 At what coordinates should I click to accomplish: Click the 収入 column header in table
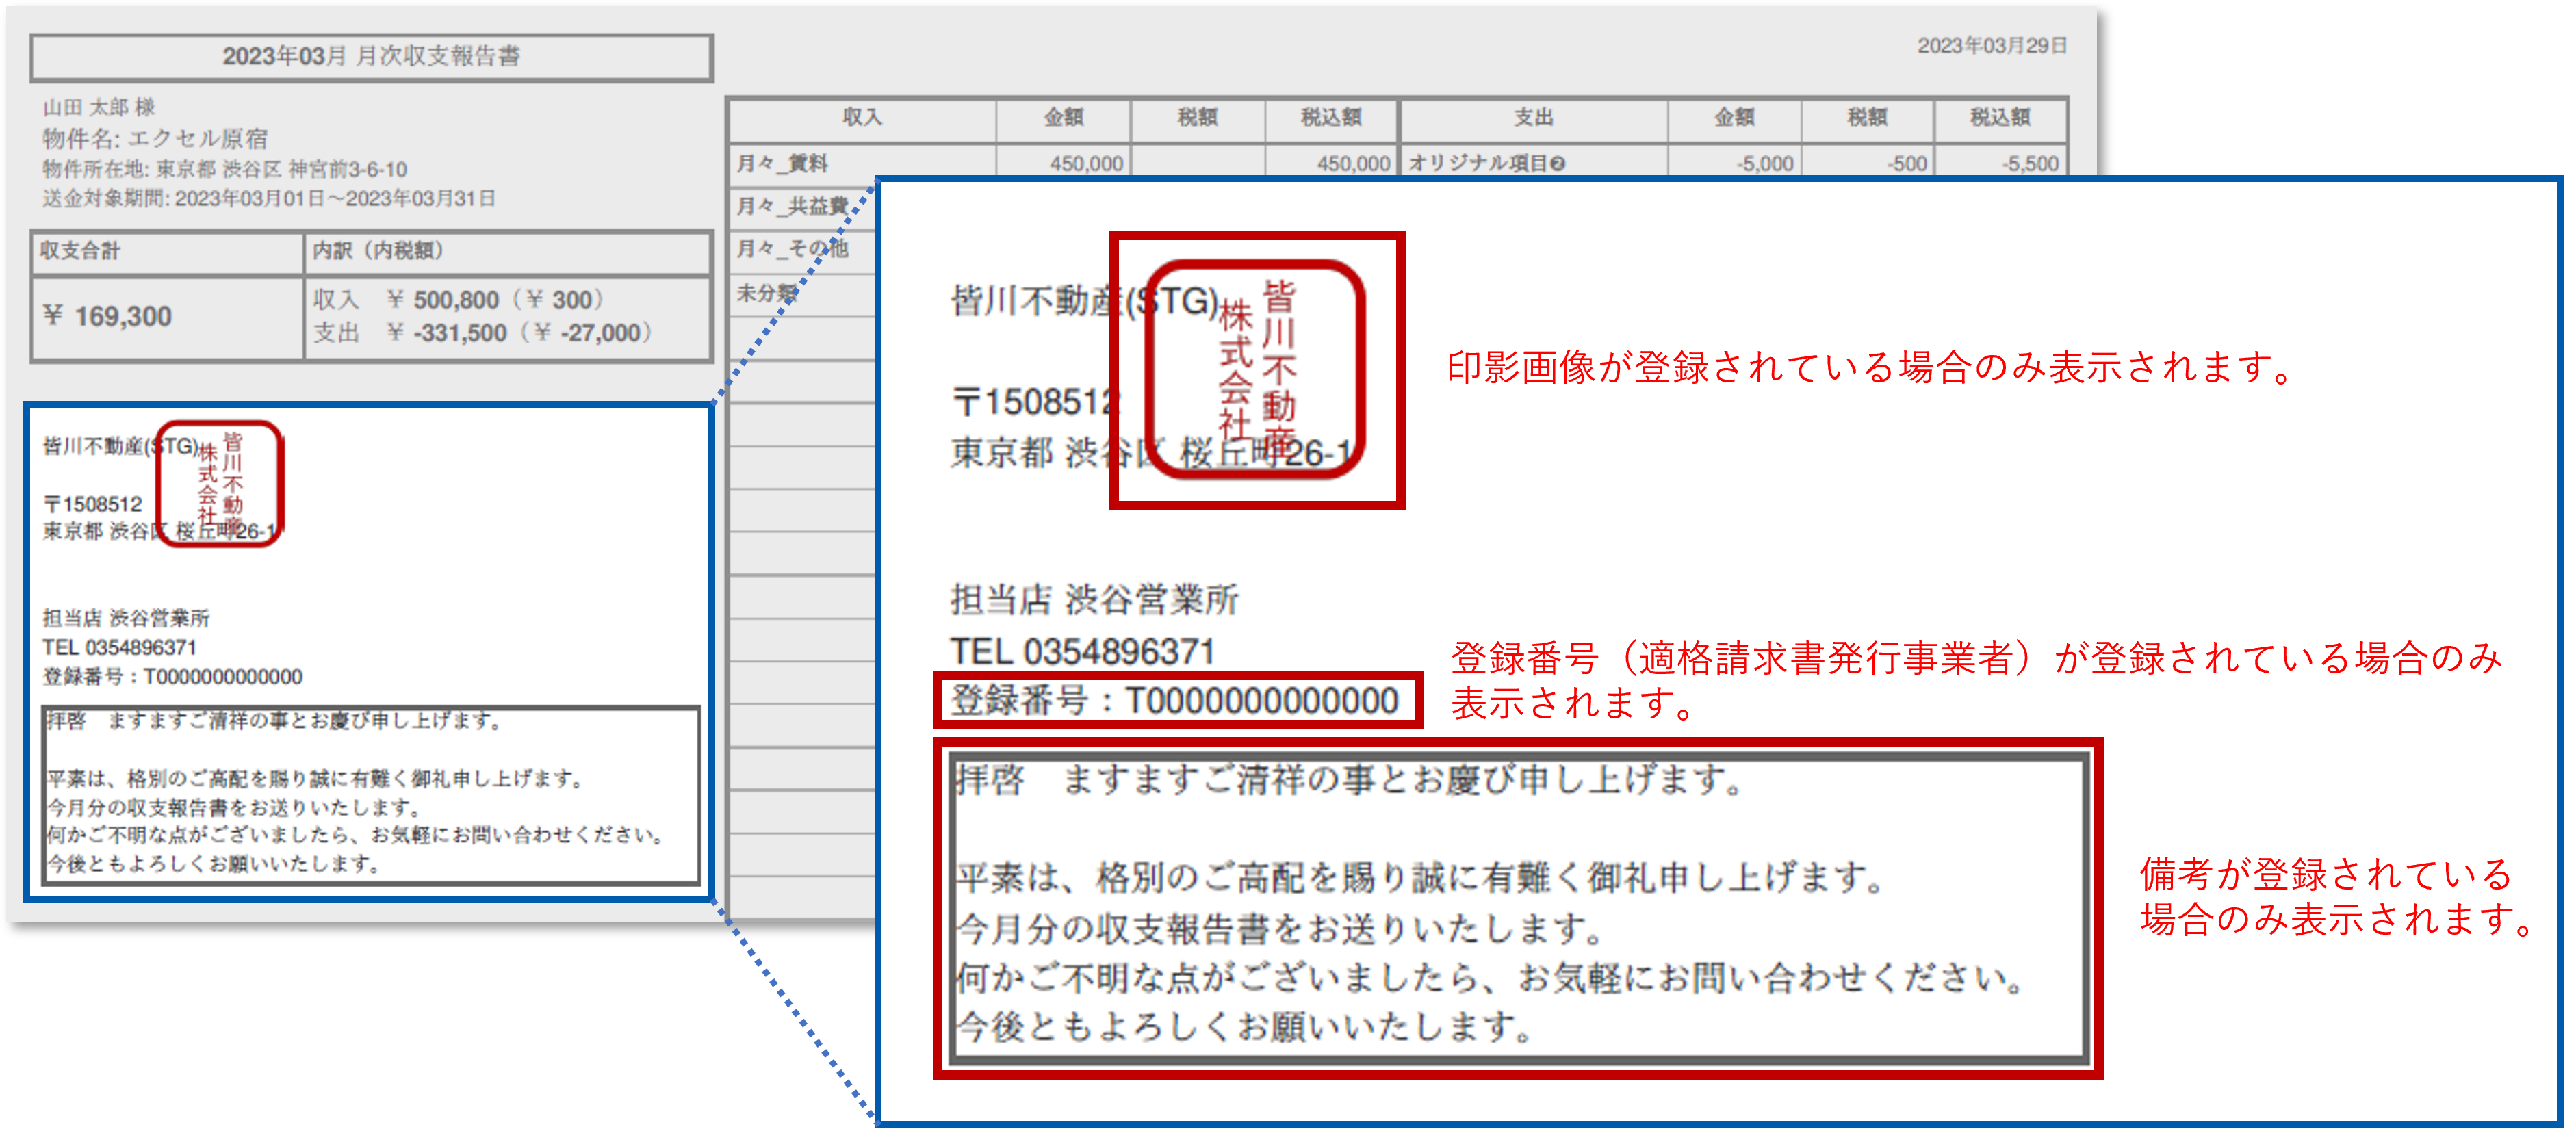[x=862, y=118]
